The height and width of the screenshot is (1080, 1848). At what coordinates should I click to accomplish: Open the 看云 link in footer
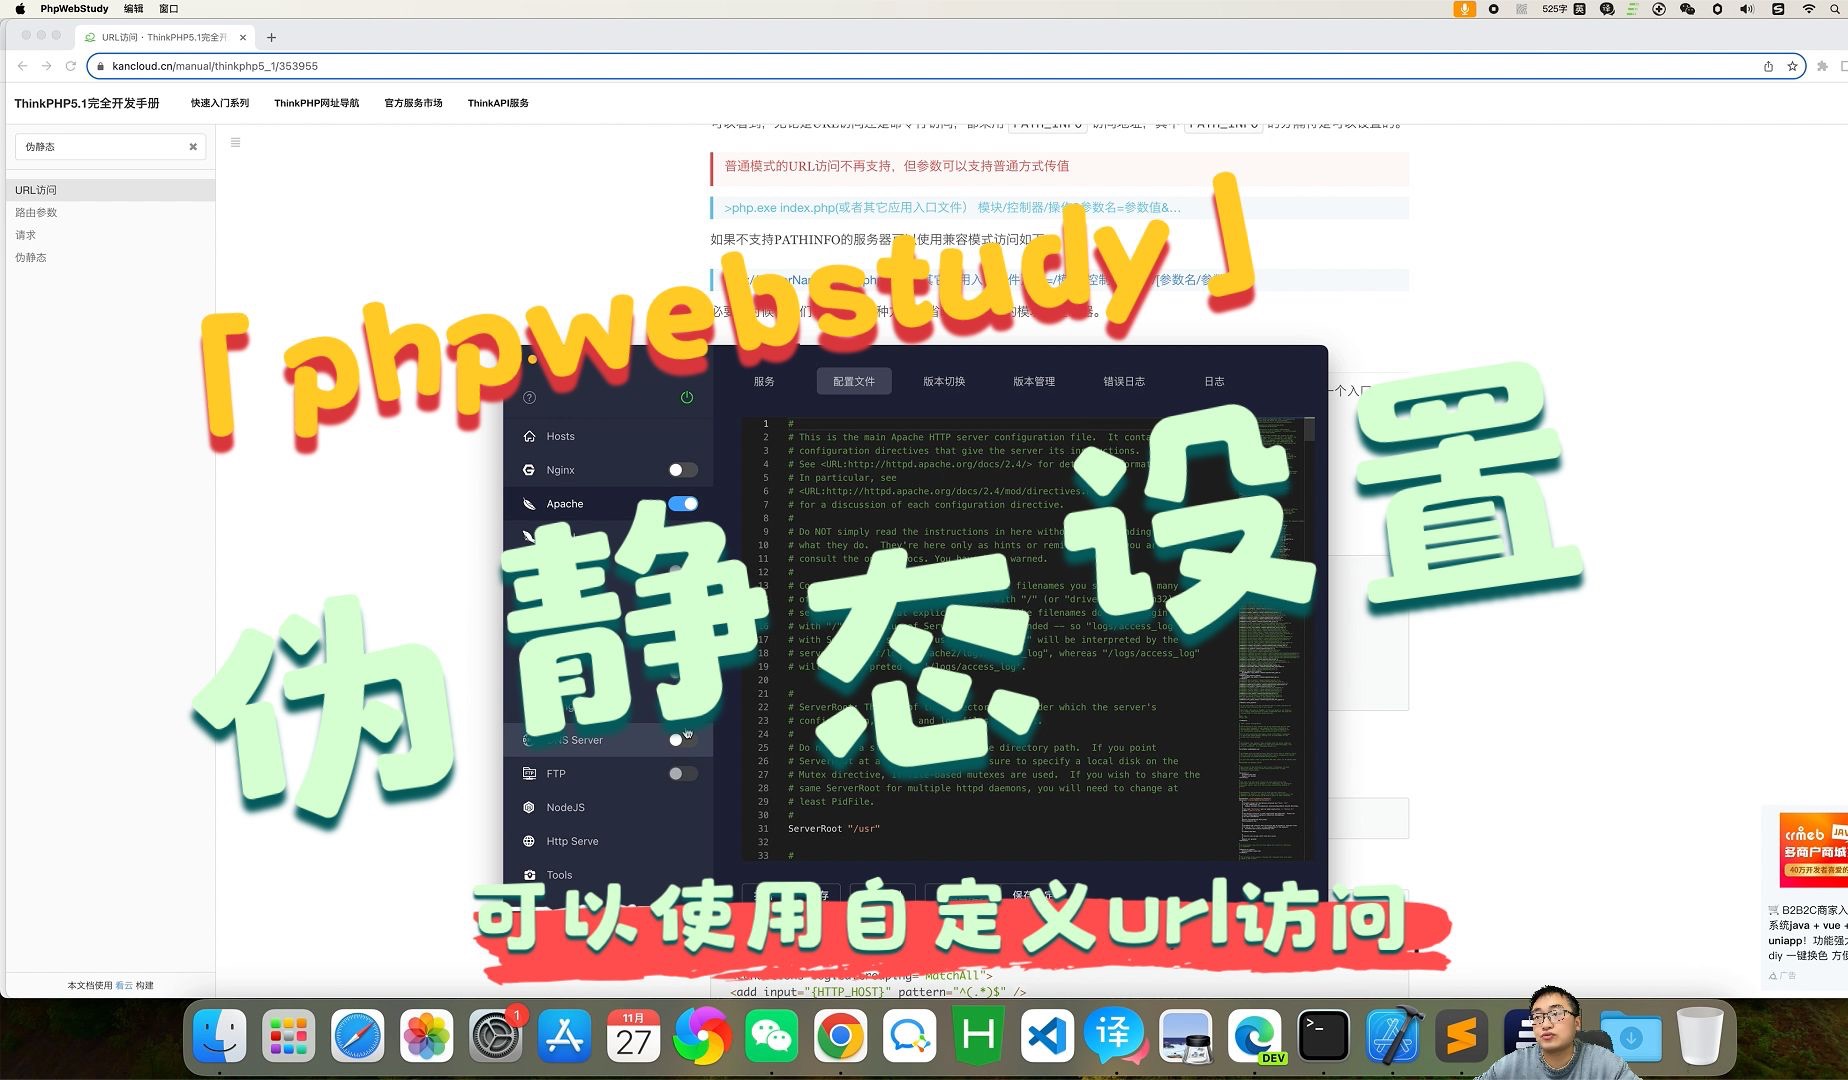pyautogui.click(x=124, y=985)
